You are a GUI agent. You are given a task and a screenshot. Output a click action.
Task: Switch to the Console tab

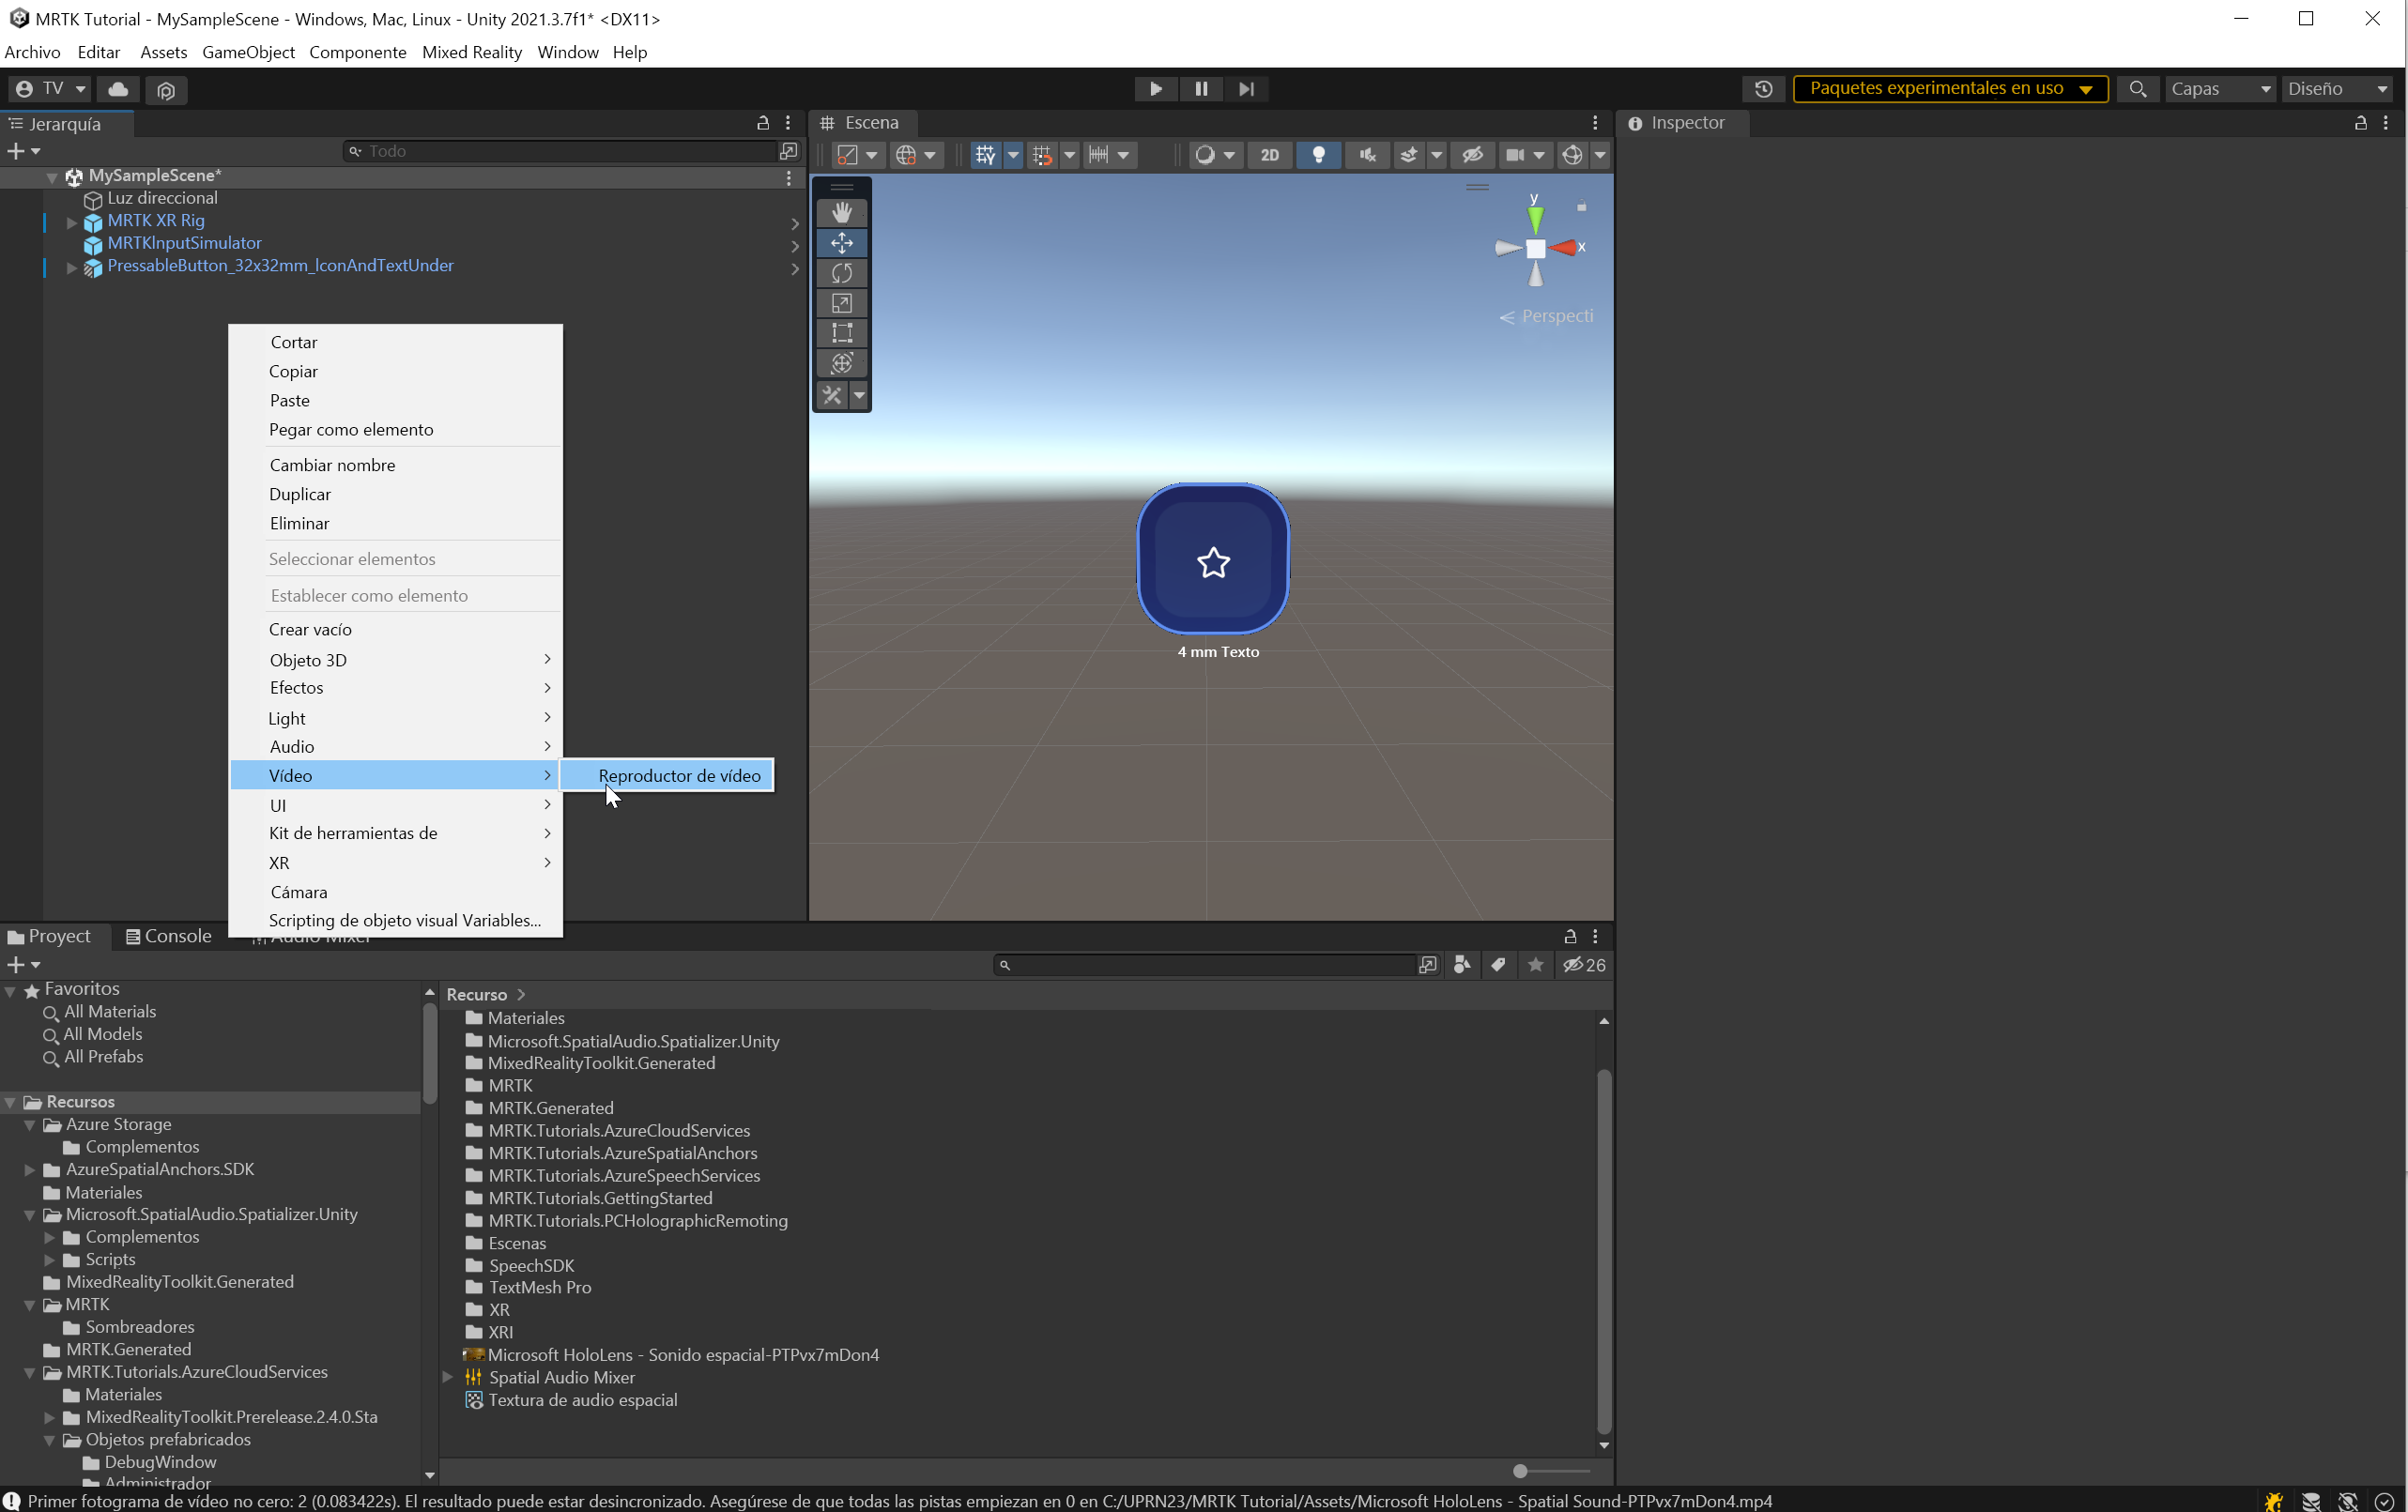(x=177, y=936)
